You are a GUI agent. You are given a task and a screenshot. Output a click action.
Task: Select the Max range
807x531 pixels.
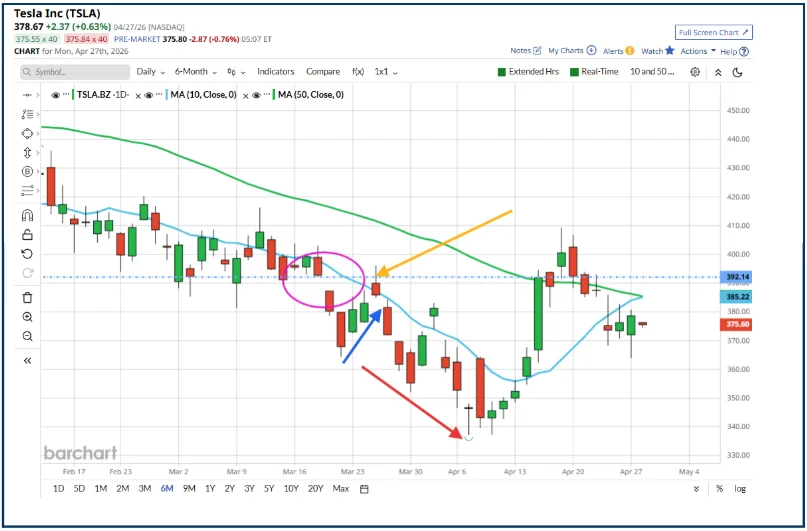(341, 489)
